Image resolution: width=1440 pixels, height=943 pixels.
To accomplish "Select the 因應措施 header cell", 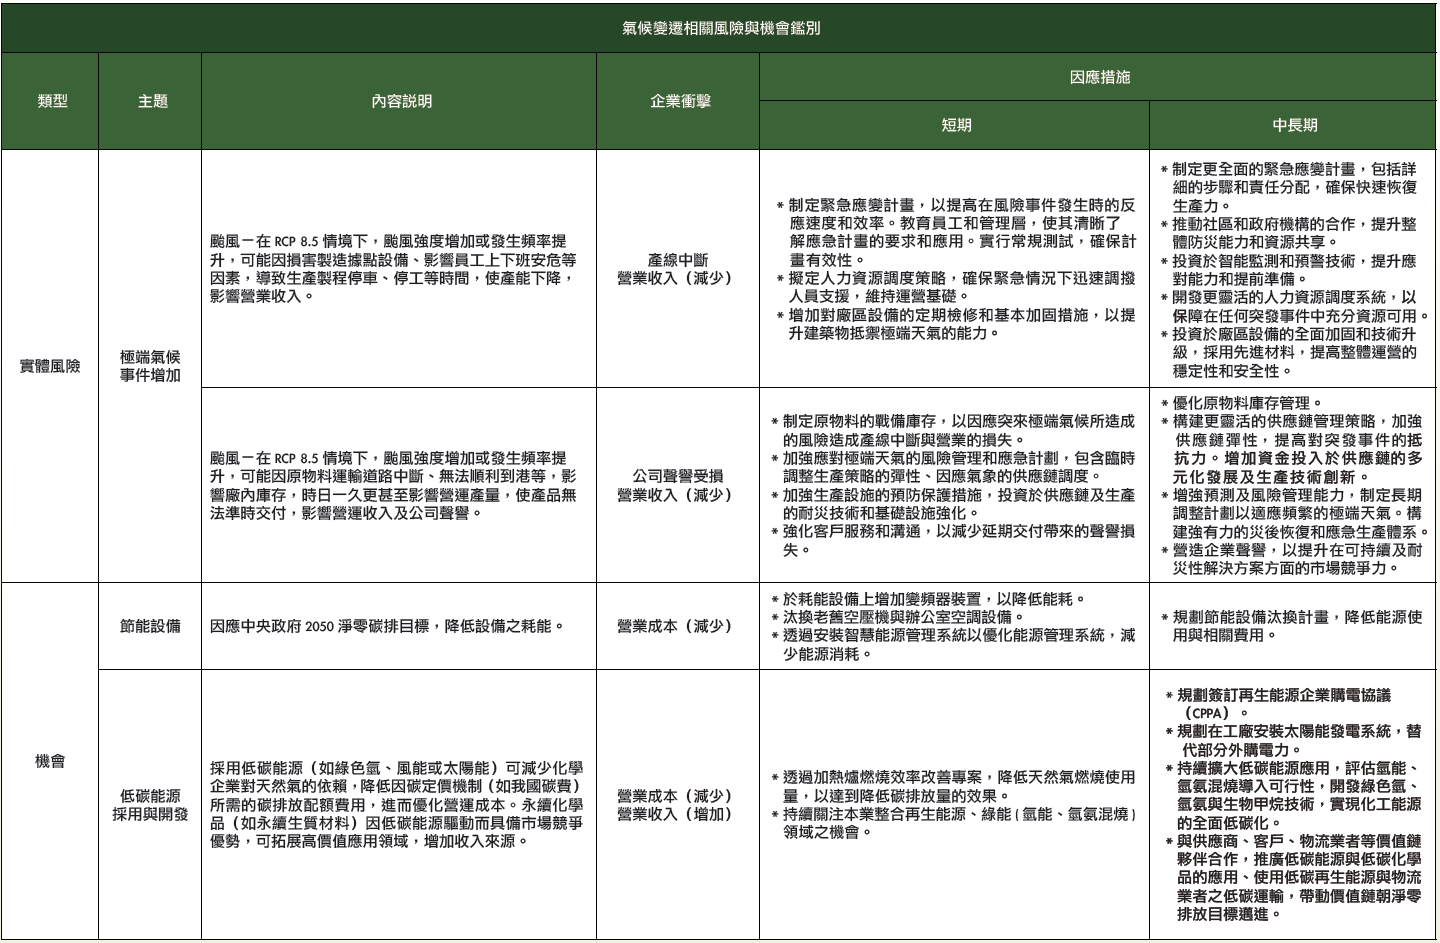I will point(1098,77).
